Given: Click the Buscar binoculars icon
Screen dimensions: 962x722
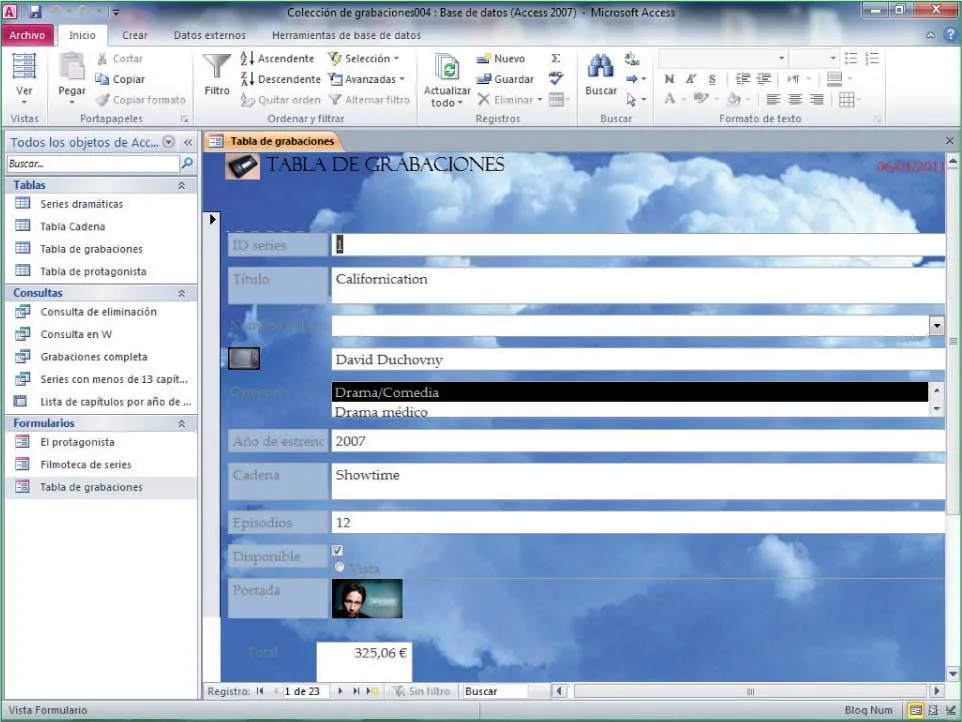Looking at the screenshot, I should click(x=600, y=68).
